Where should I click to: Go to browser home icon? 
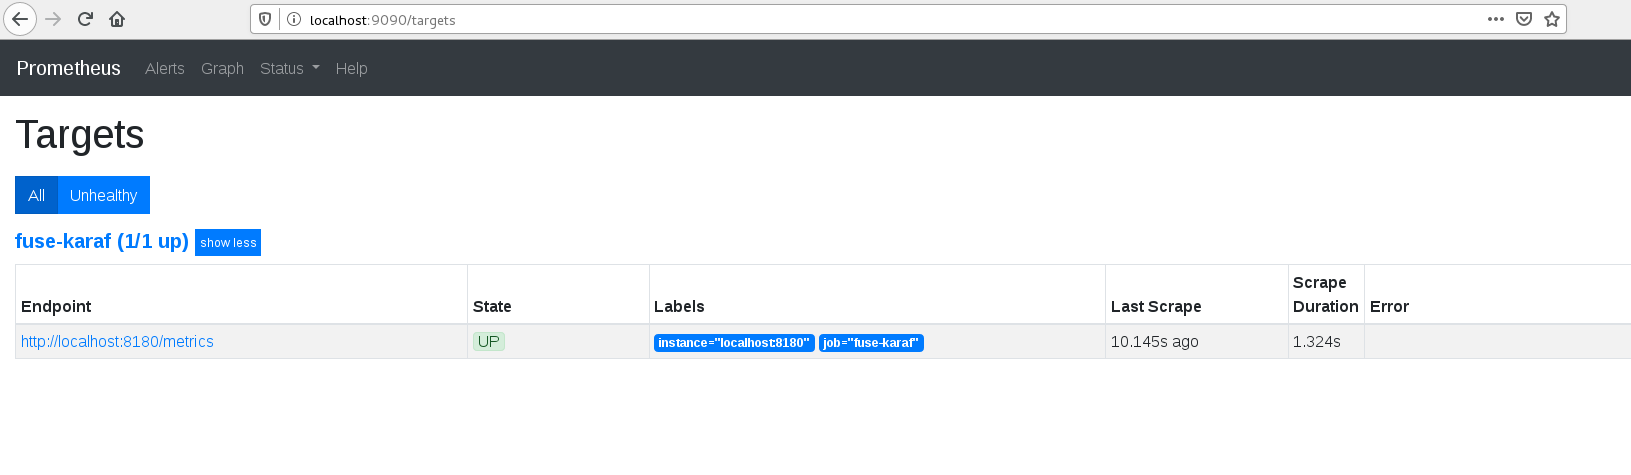point(117,19)
